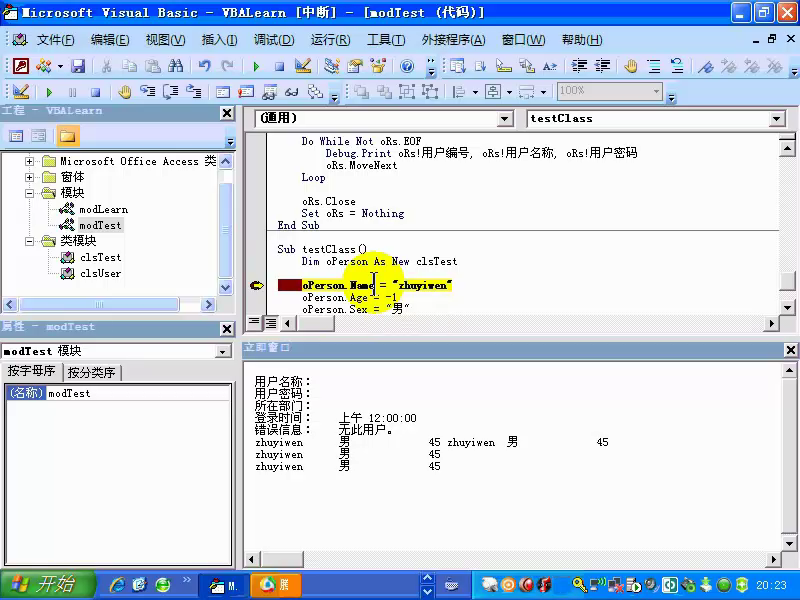This screenshot has width=800, height=600.
Task: Click the Uncomment Block icon
Action: (677, 66)
